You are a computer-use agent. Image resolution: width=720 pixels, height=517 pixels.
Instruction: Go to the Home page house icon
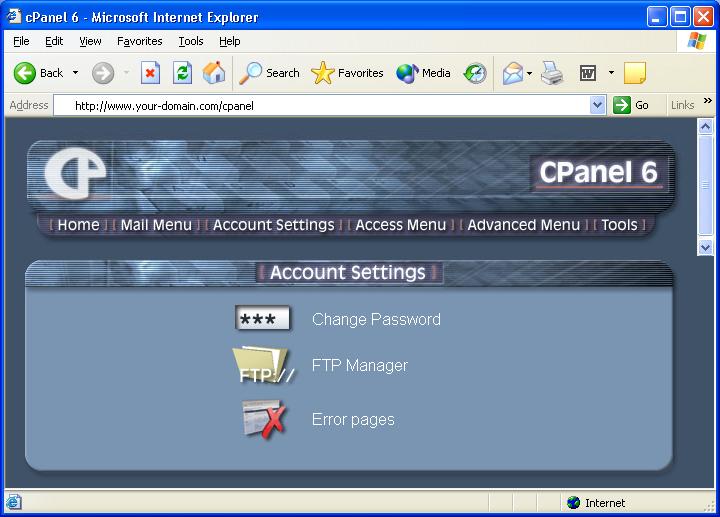(x=214, y=73)
